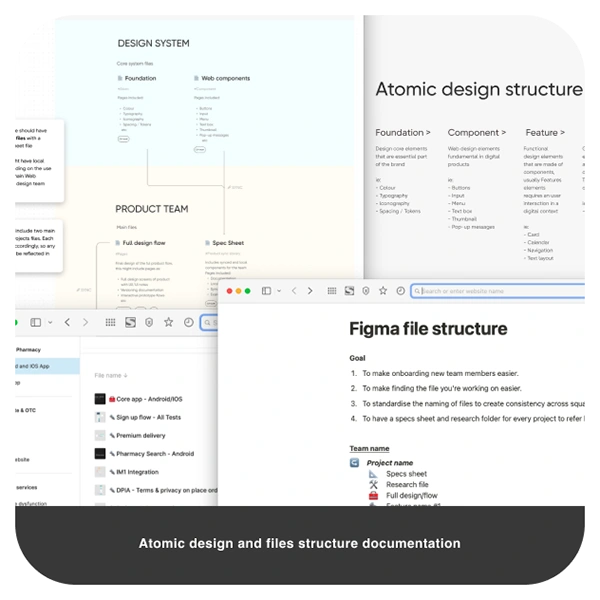
Task: Open the 'IM1 Integration' file
Action: click(137, 472)
